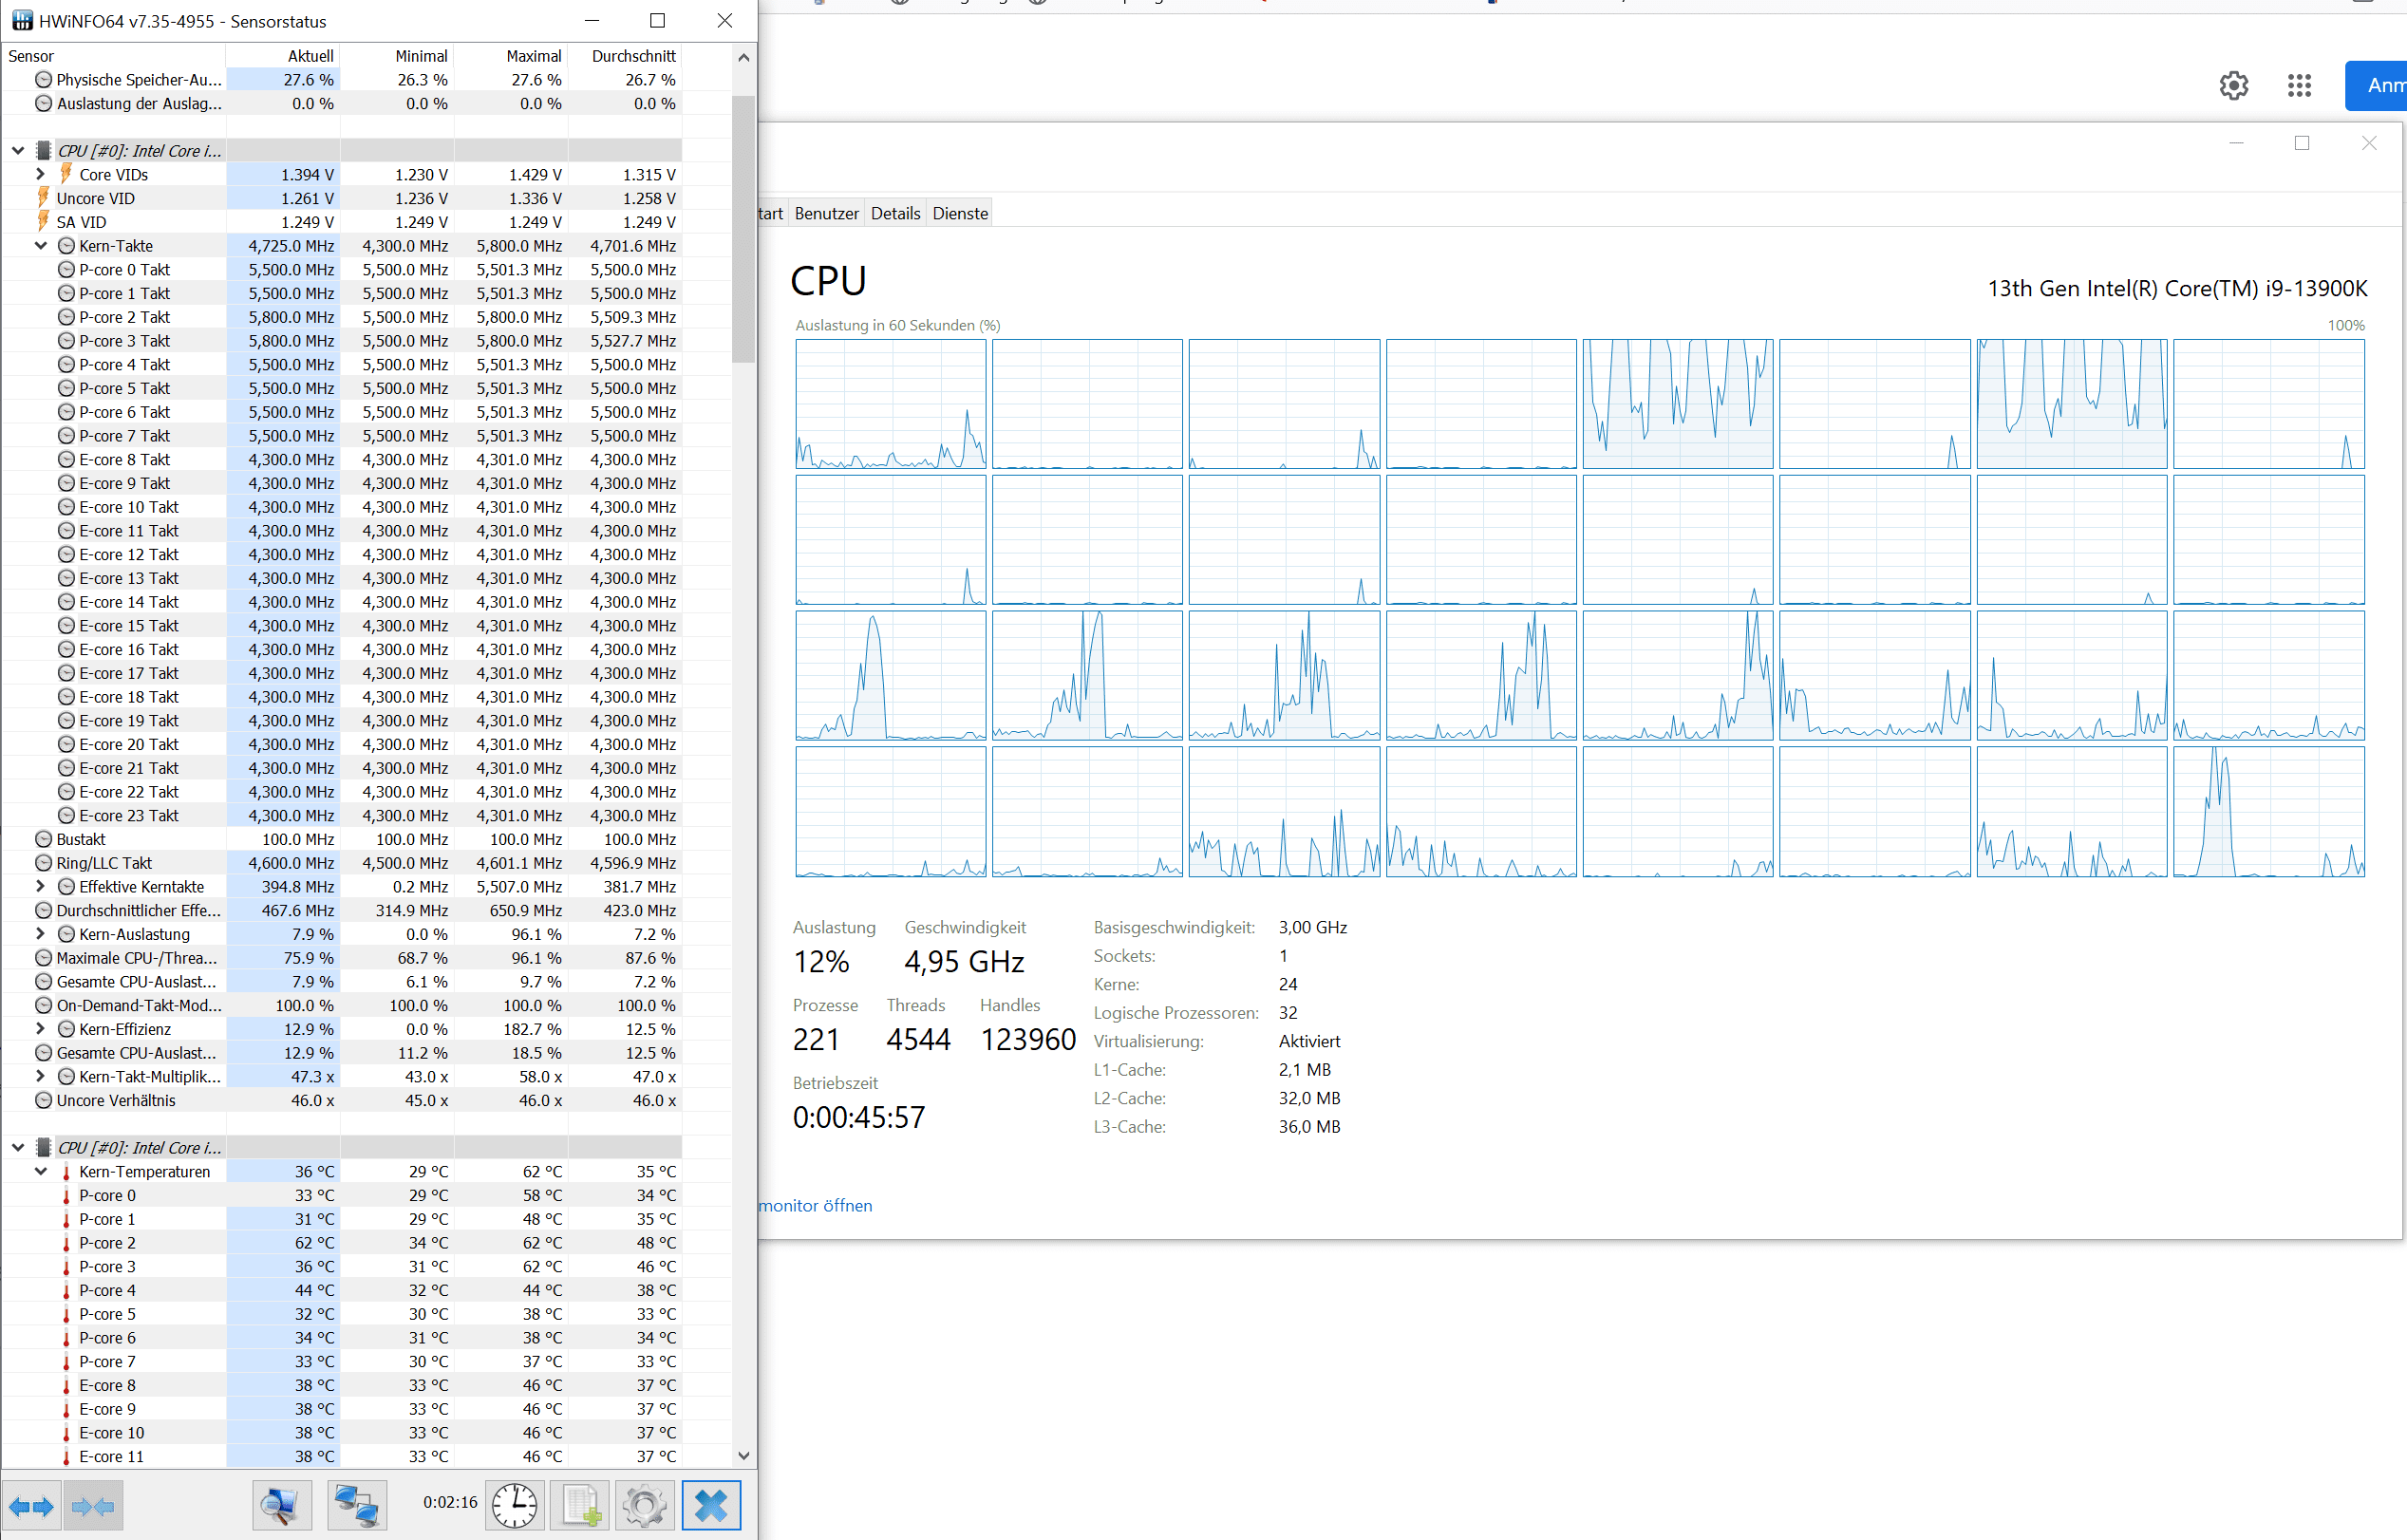Click the expand-layout arrows button in HWiNFO toolbar
The height and width of the screenshot is (1540, 2407).
click(31, 1506)
